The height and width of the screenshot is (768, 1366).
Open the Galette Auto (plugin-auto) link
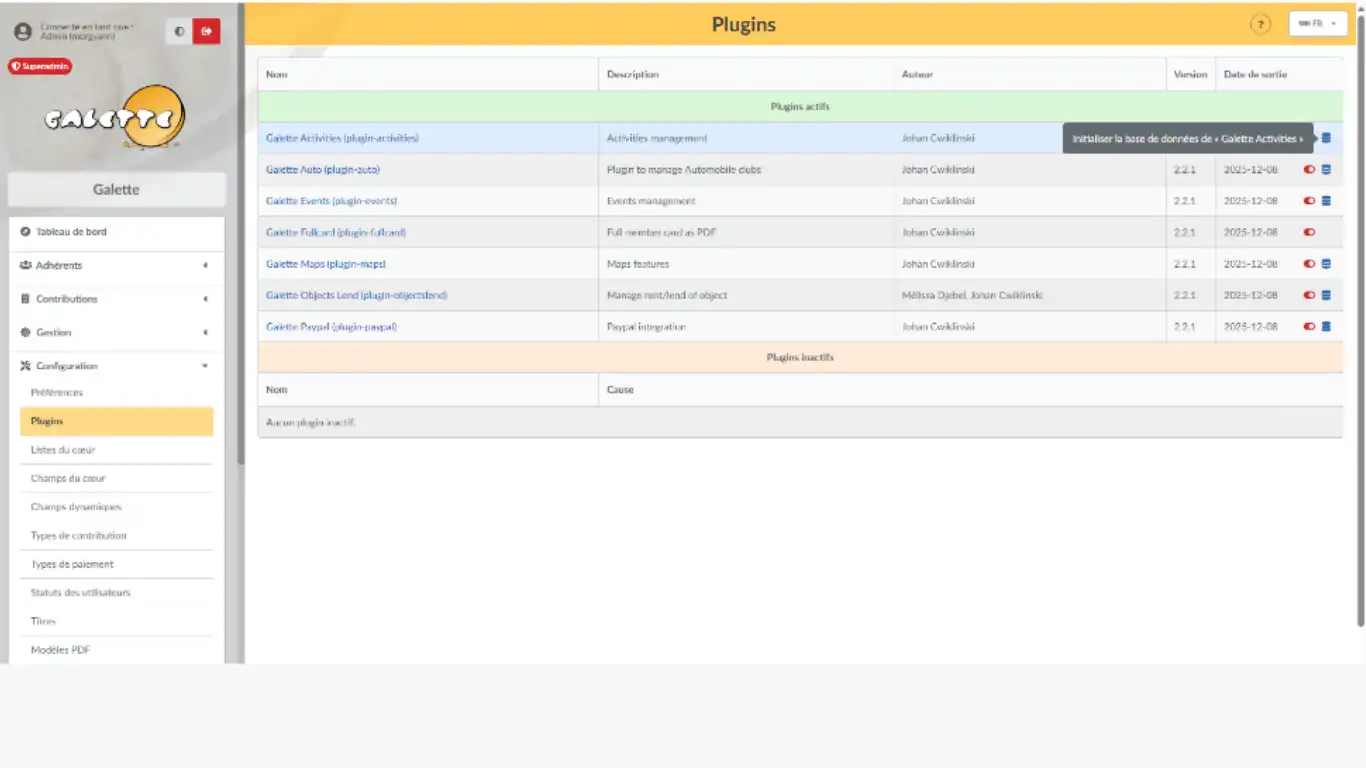(x=323, y=170)
